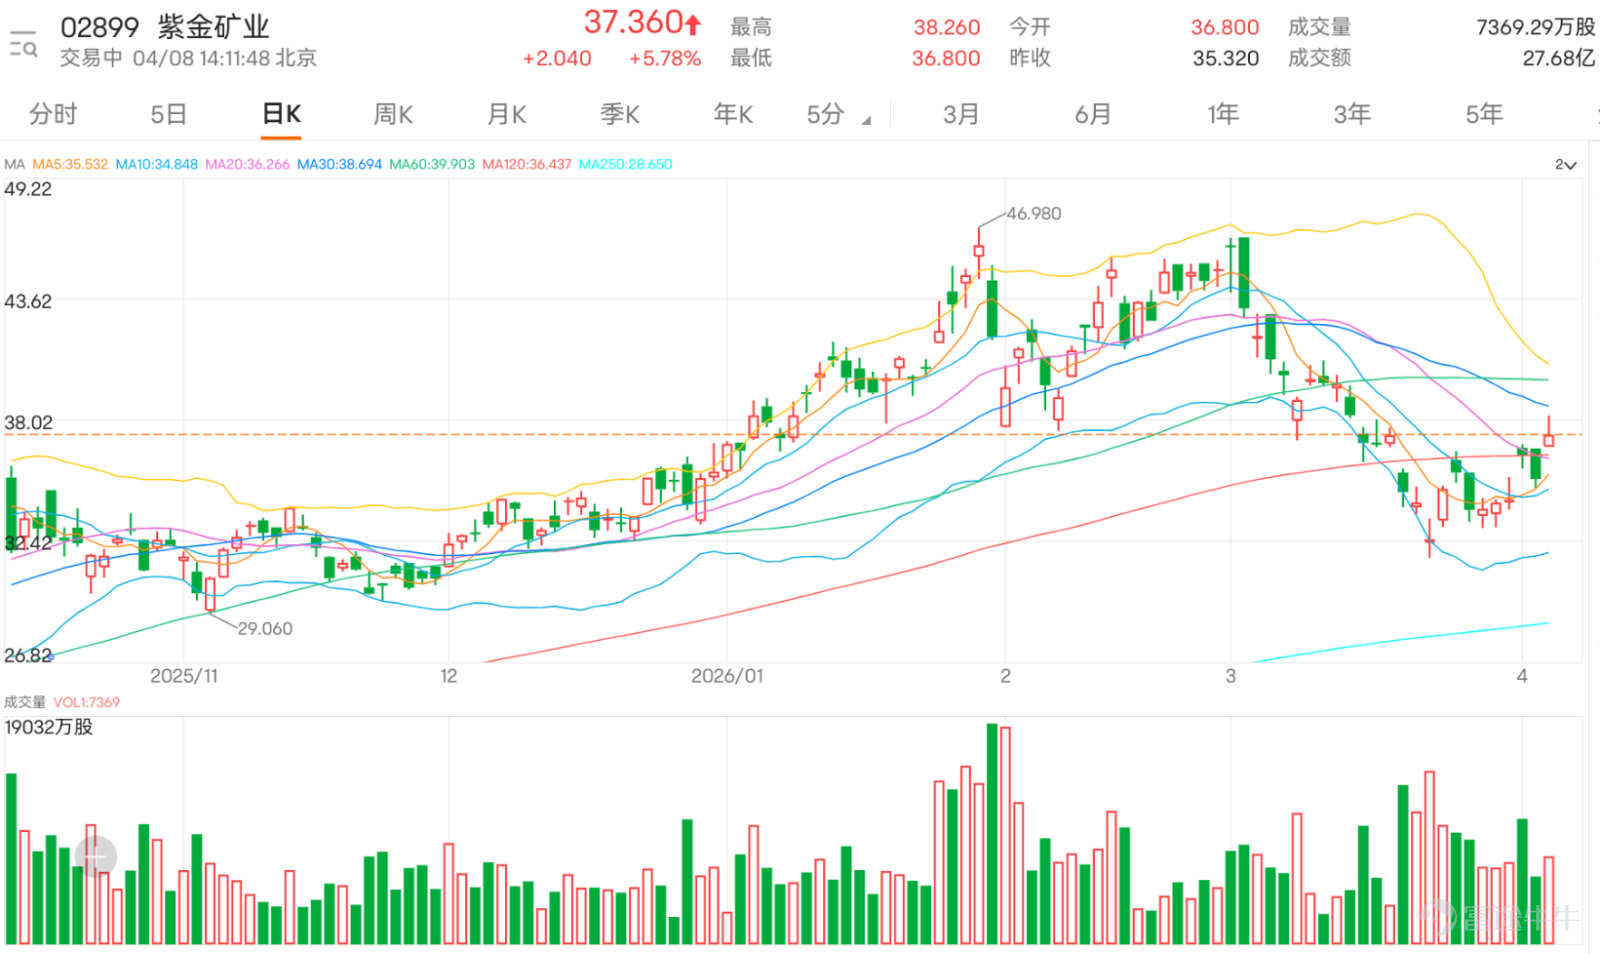Select the 年K yearly candlestick tab
The image size is (1600, 954).
click(733, 114)
